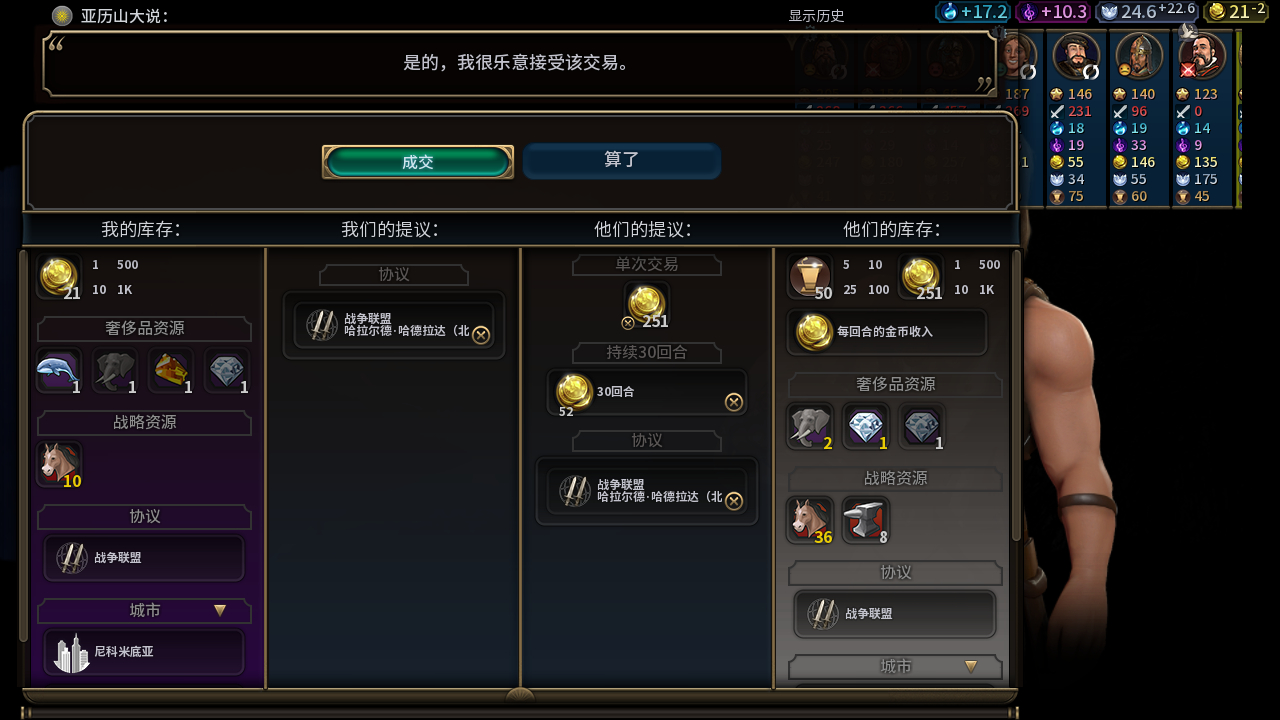Expand their 城市 section arrow
The image size is (1280, 720).
[x=970, y=666]
